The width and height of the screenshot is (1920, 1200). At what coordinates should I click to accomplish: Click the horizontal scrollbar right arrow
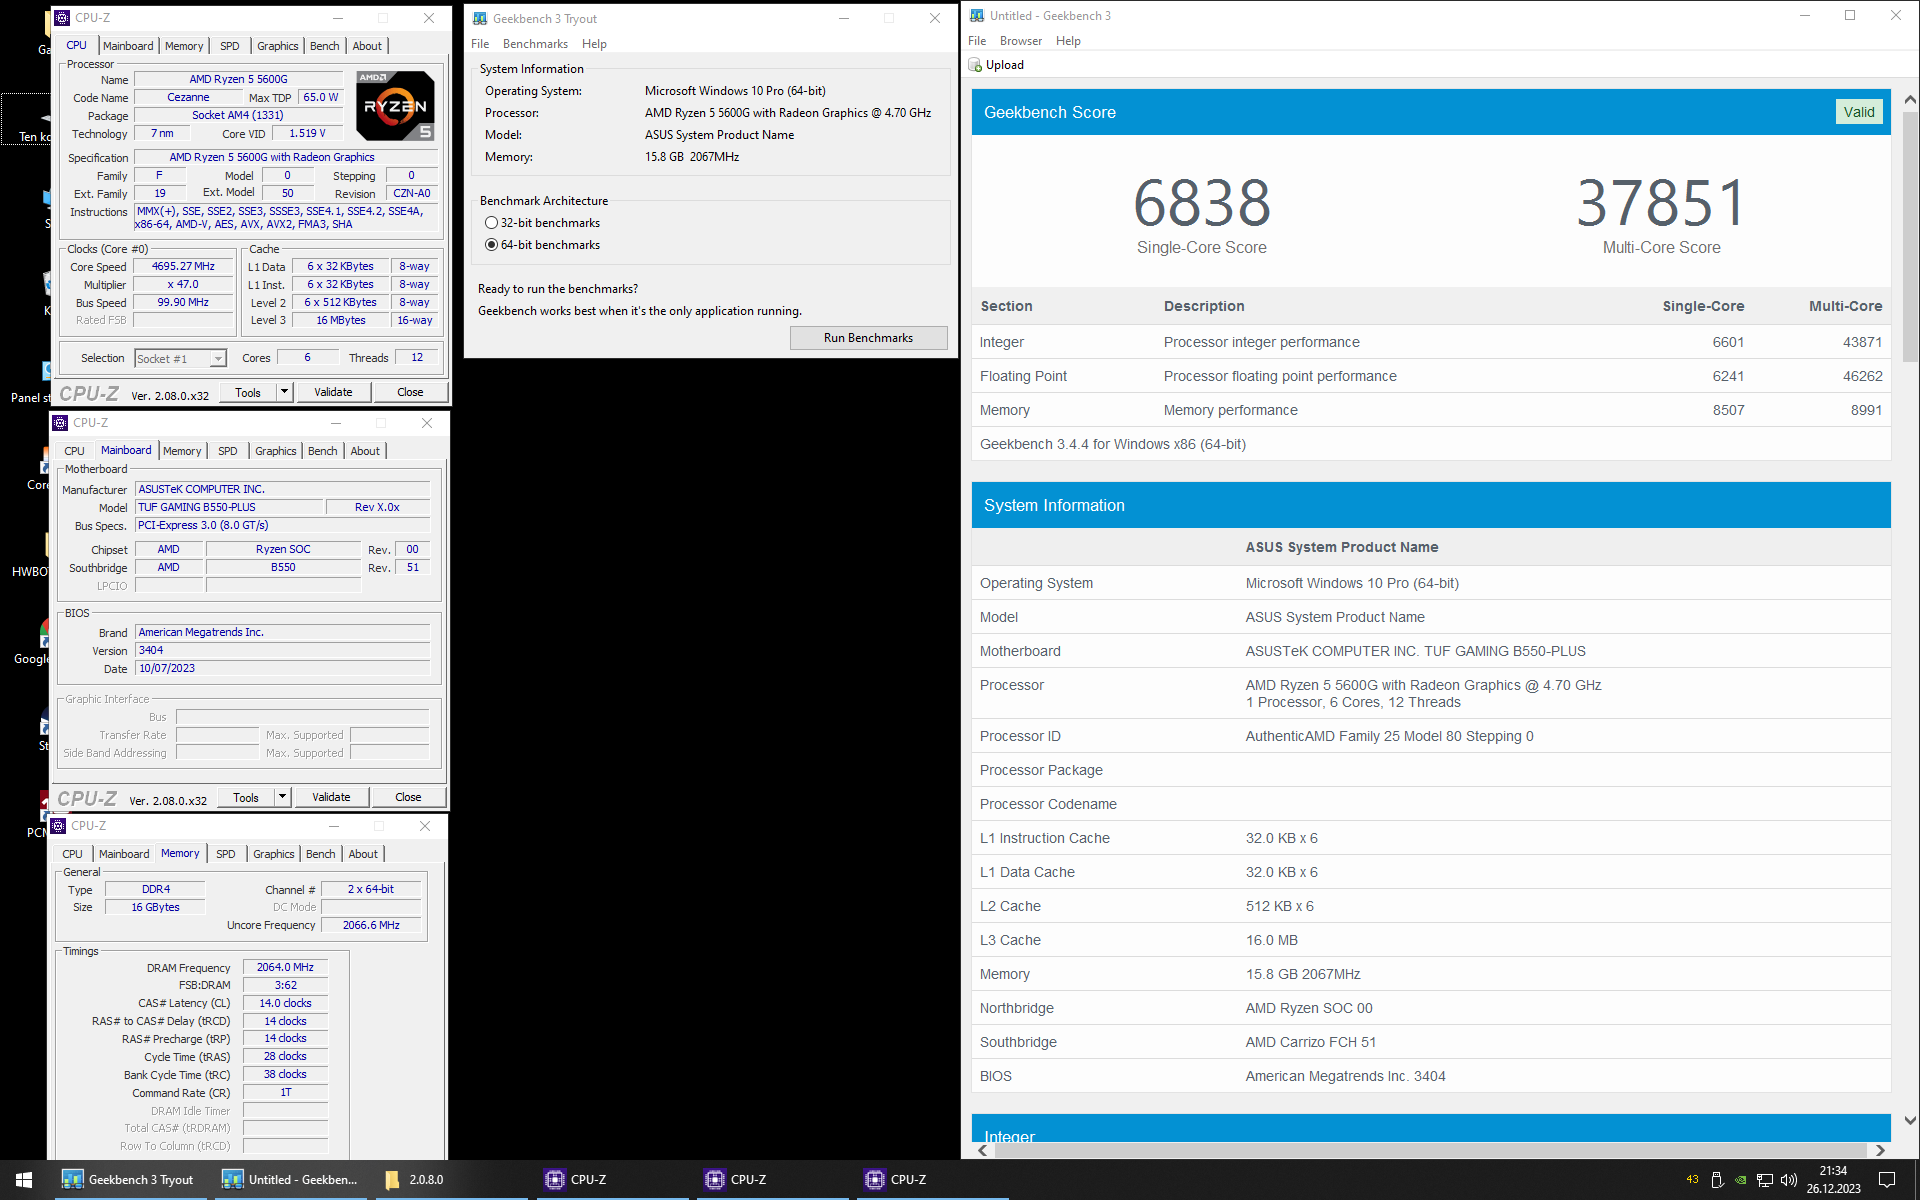click(1880, 1150)
